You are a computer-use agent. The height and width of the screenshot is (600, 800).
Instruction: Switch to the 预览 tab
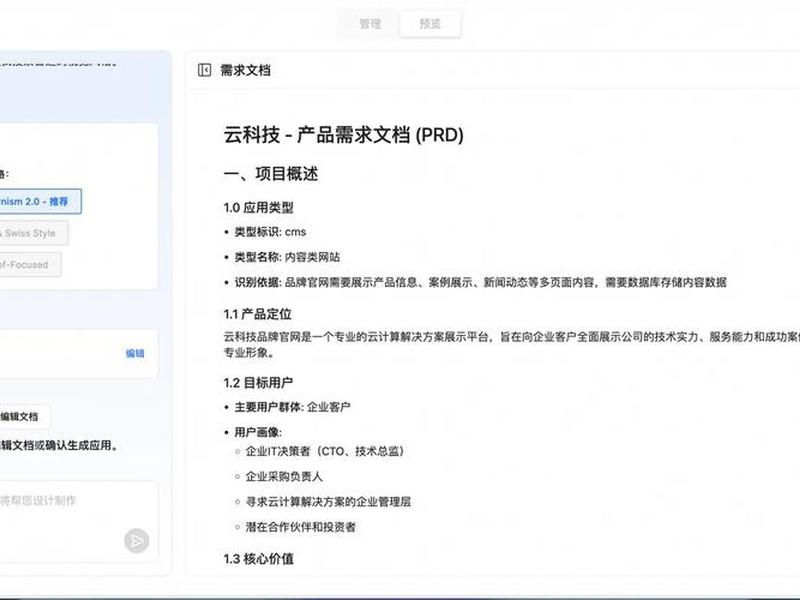430,23
